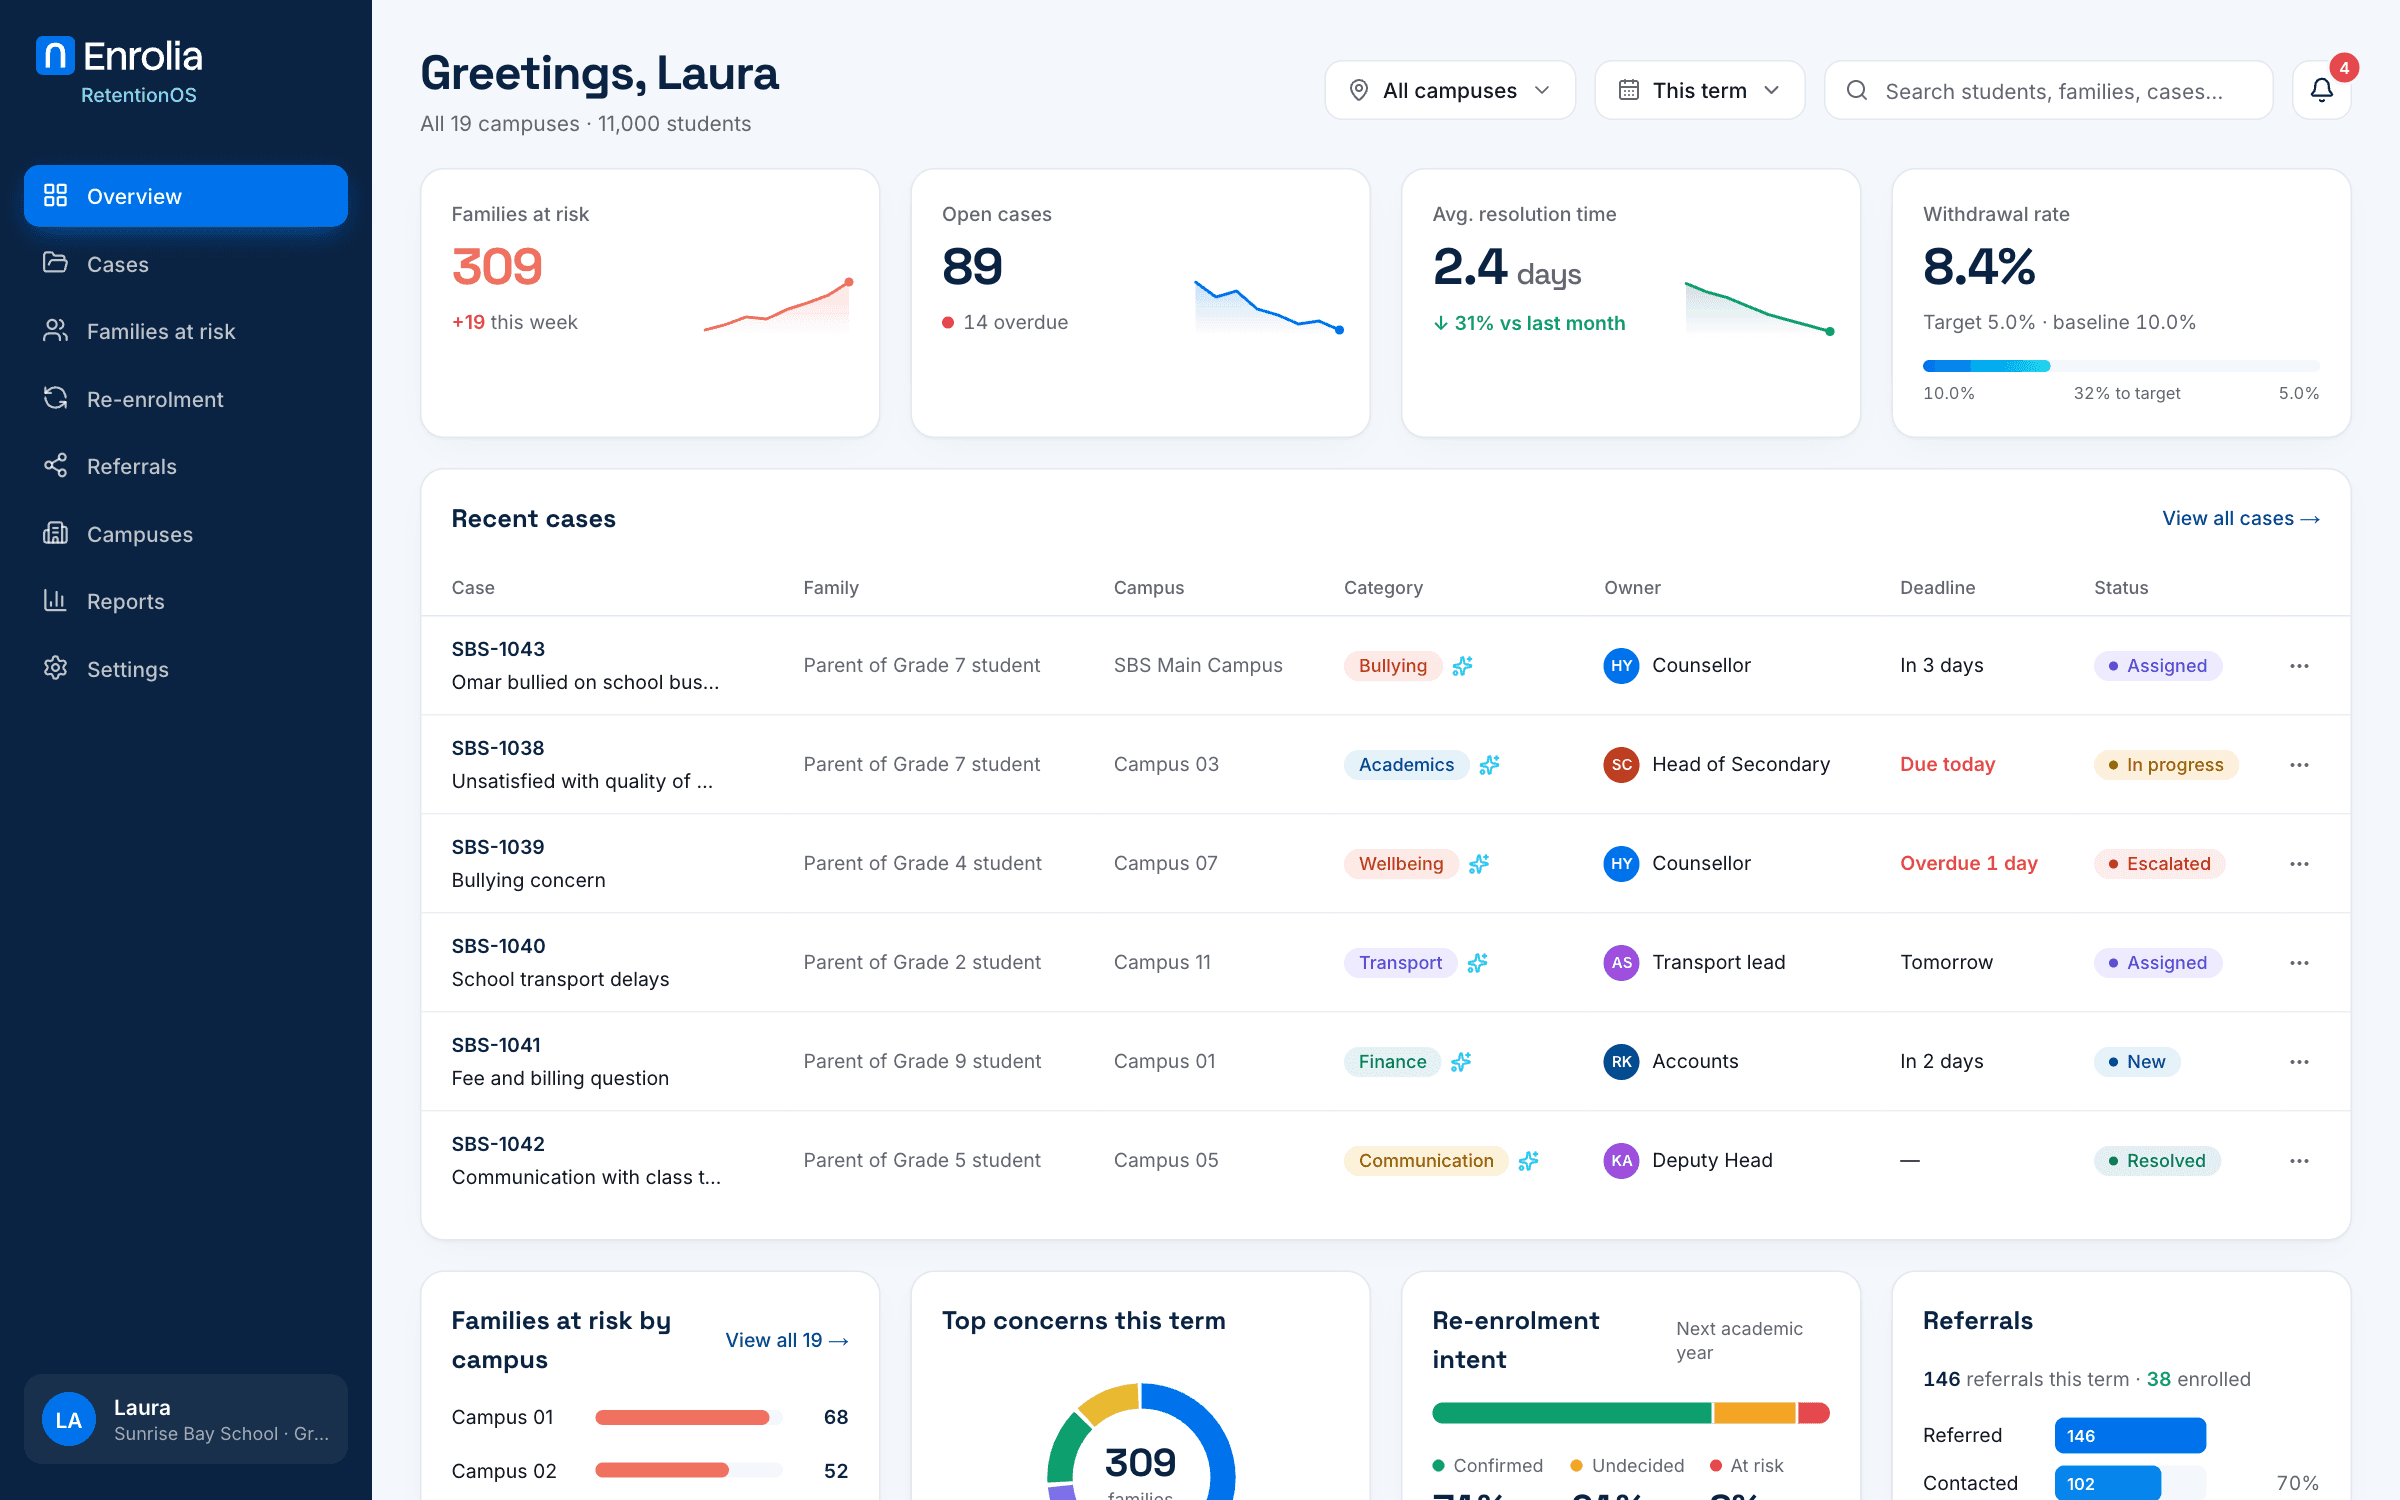Open case SBS-1043 link
This screenshot has height=1500, width=2400.
tap(498, 649)
